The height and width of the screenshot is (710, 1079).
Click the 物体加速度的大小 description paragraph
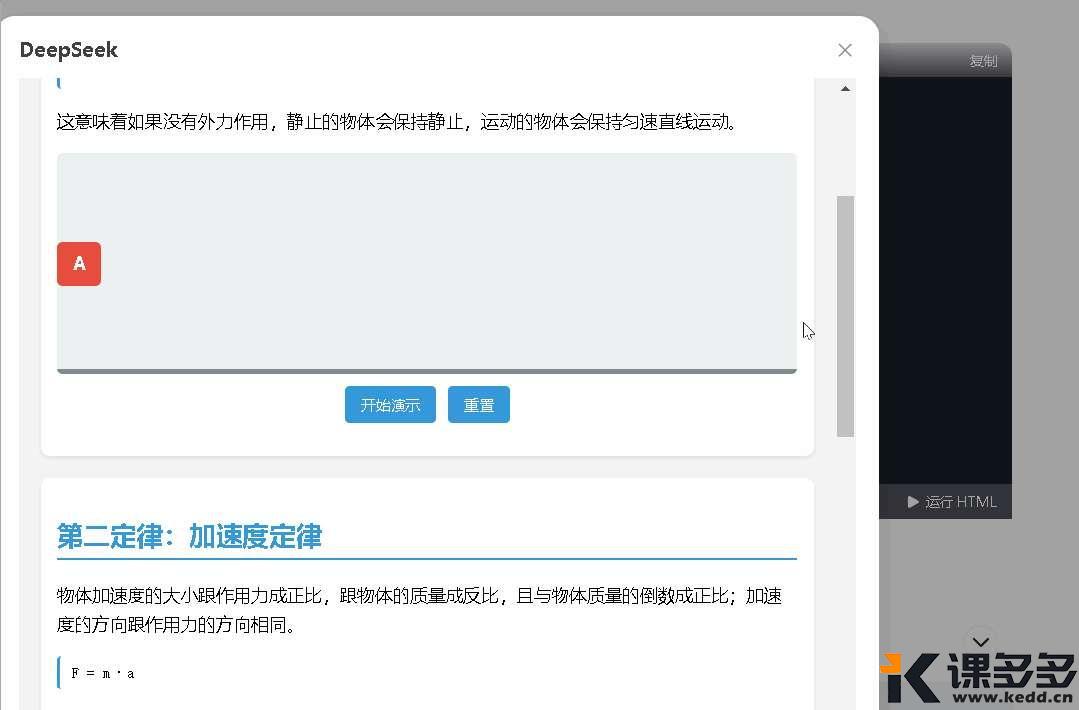coord(419,610)
